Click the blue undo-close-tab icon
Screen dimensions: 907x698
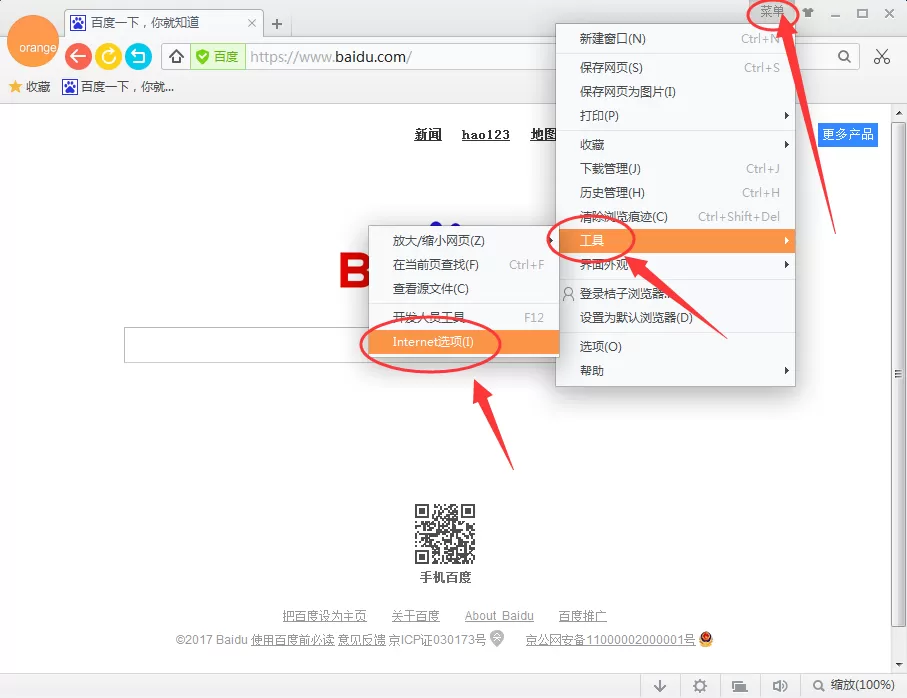point(138,57)
